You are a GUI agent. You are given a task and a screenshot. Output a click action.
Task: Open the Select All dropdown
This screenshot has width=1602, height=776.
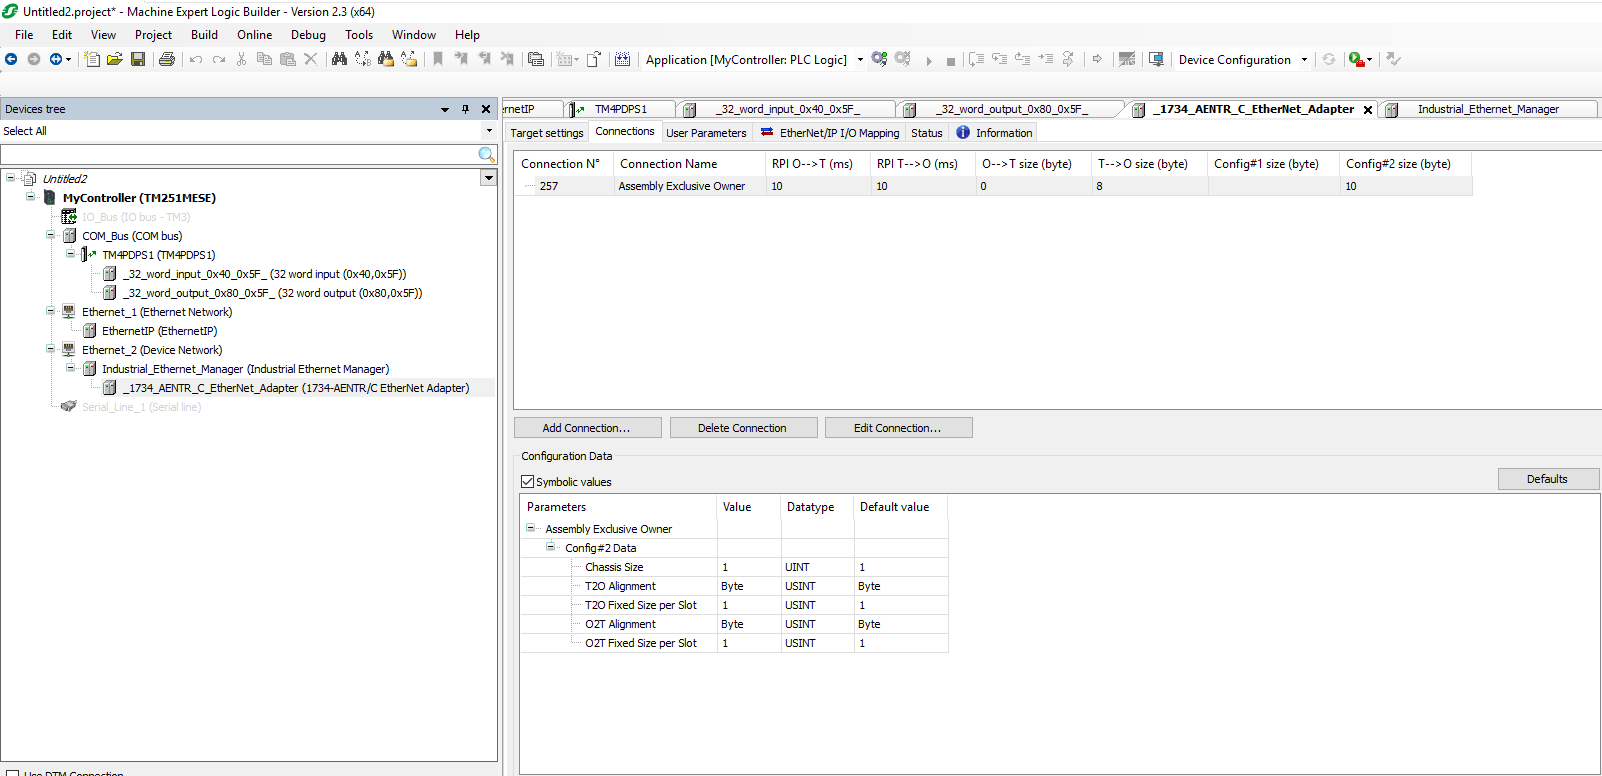(489, 131)
